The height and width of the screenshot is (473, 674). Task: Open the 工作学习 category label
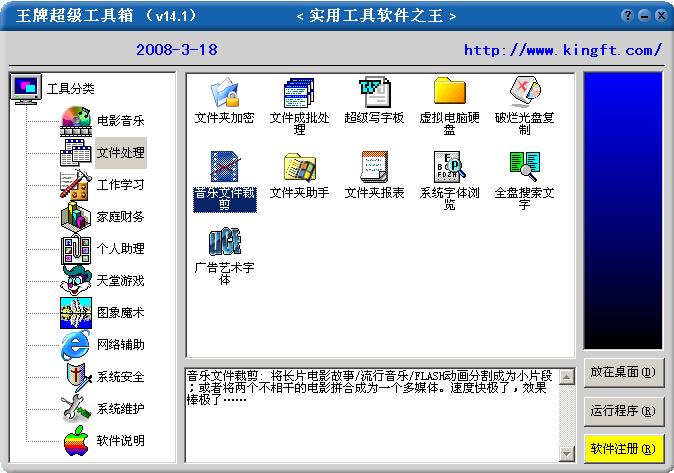pyautogui.click(x=120, y=185)
